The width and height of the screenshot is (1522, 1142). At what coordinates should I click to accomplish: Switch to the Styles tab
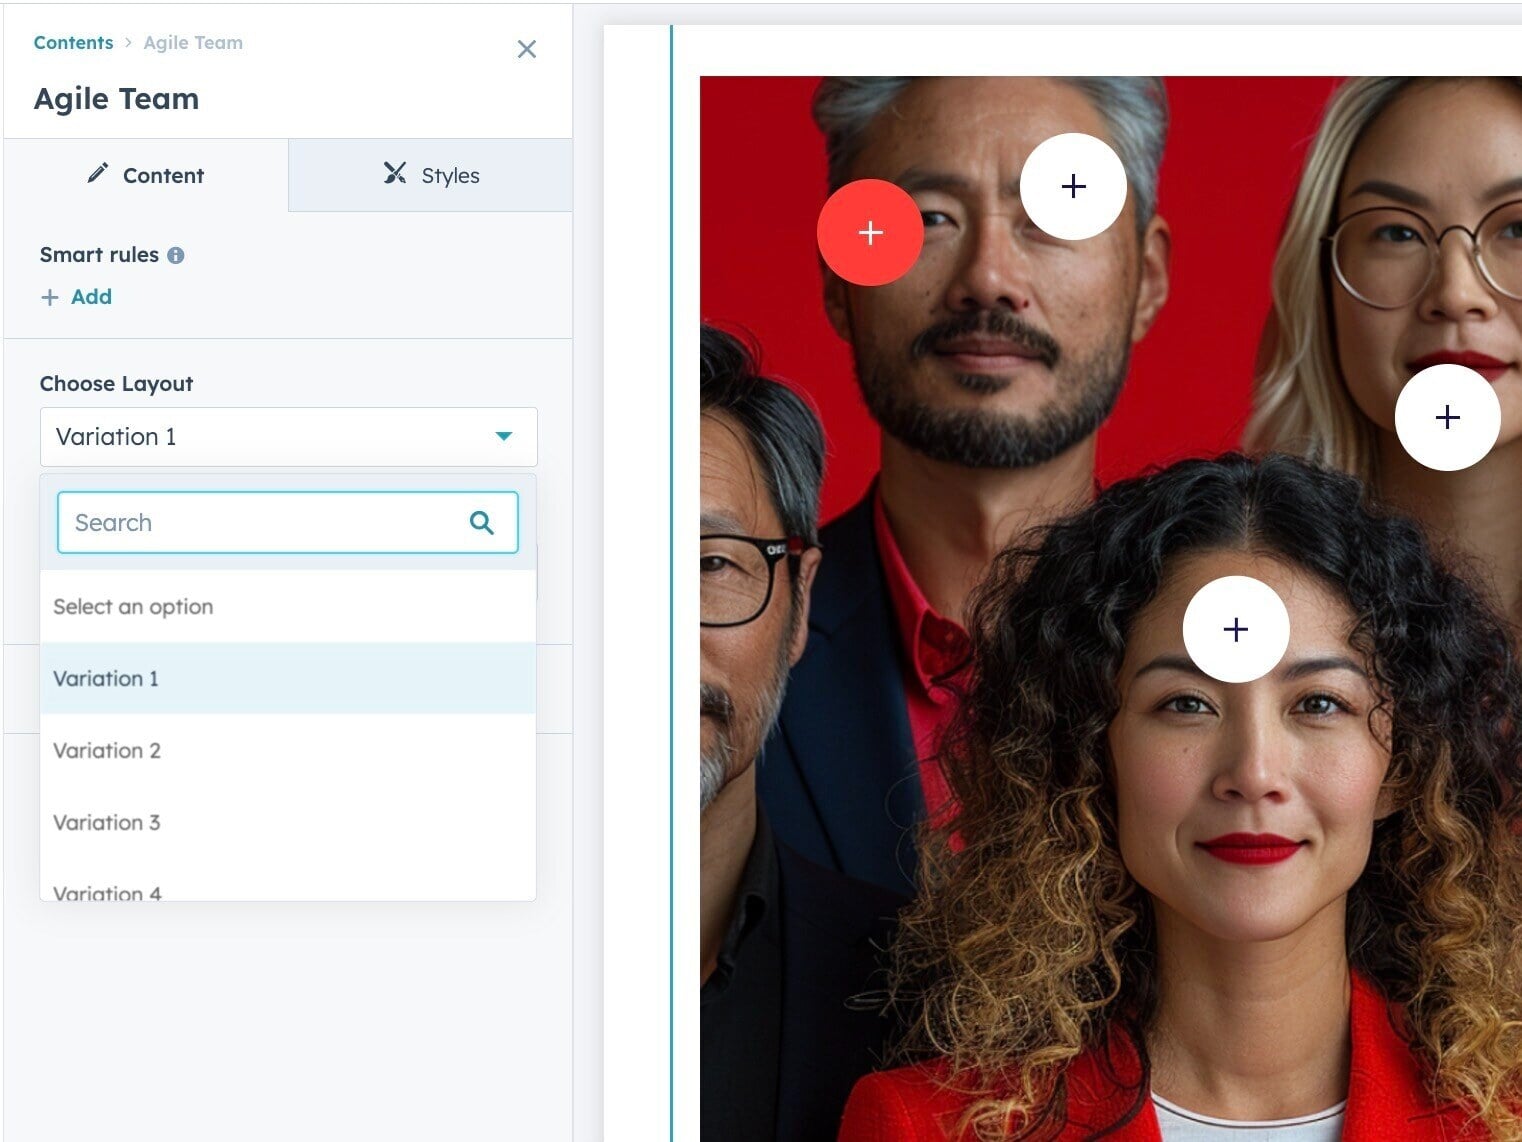click(431, 175)
